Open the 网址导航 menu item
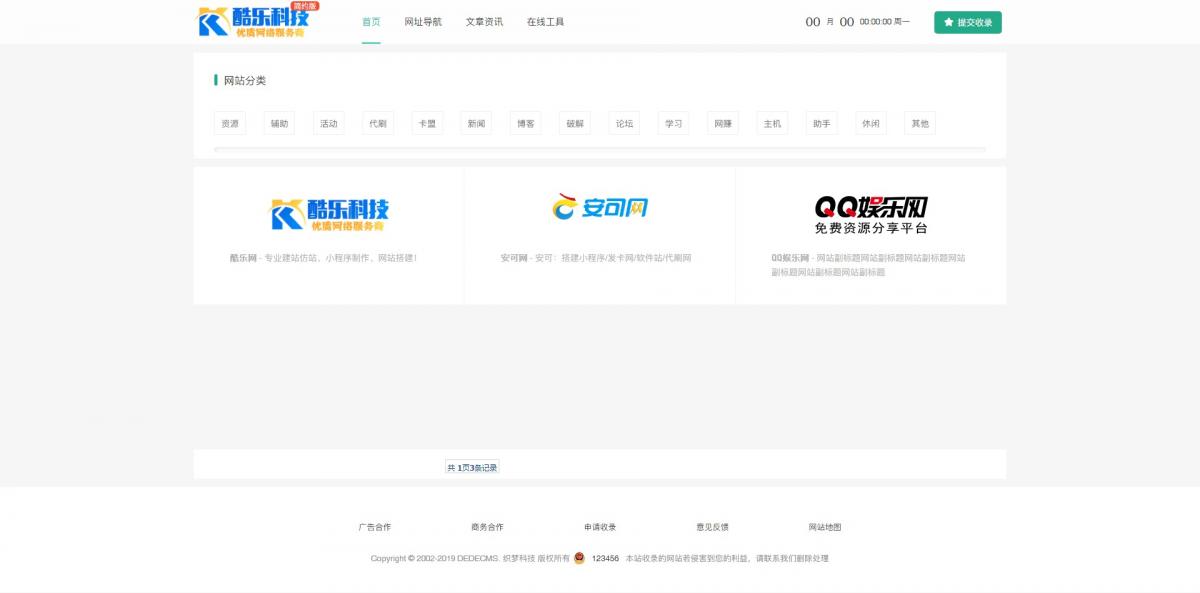 click(x=423, y=22)
